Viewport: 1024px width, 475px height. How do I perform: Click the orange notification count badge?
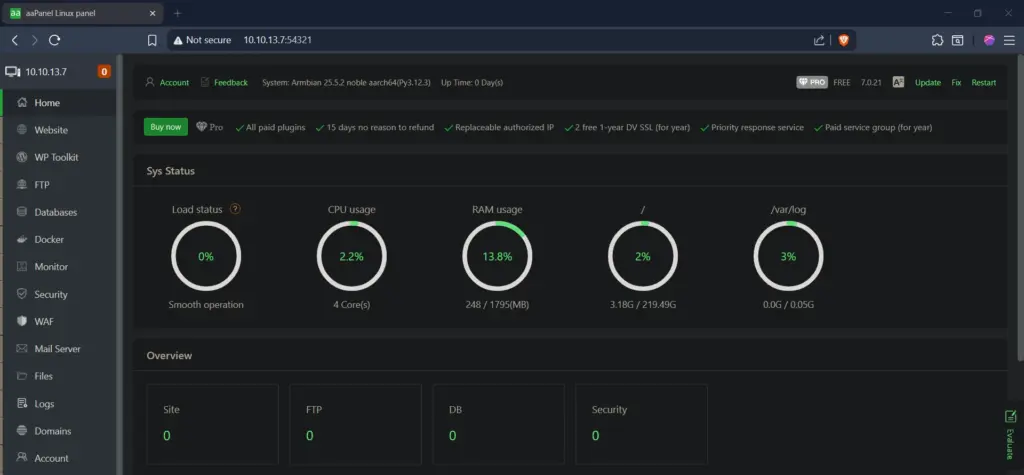pyautogui.click(x=104, y=72)
